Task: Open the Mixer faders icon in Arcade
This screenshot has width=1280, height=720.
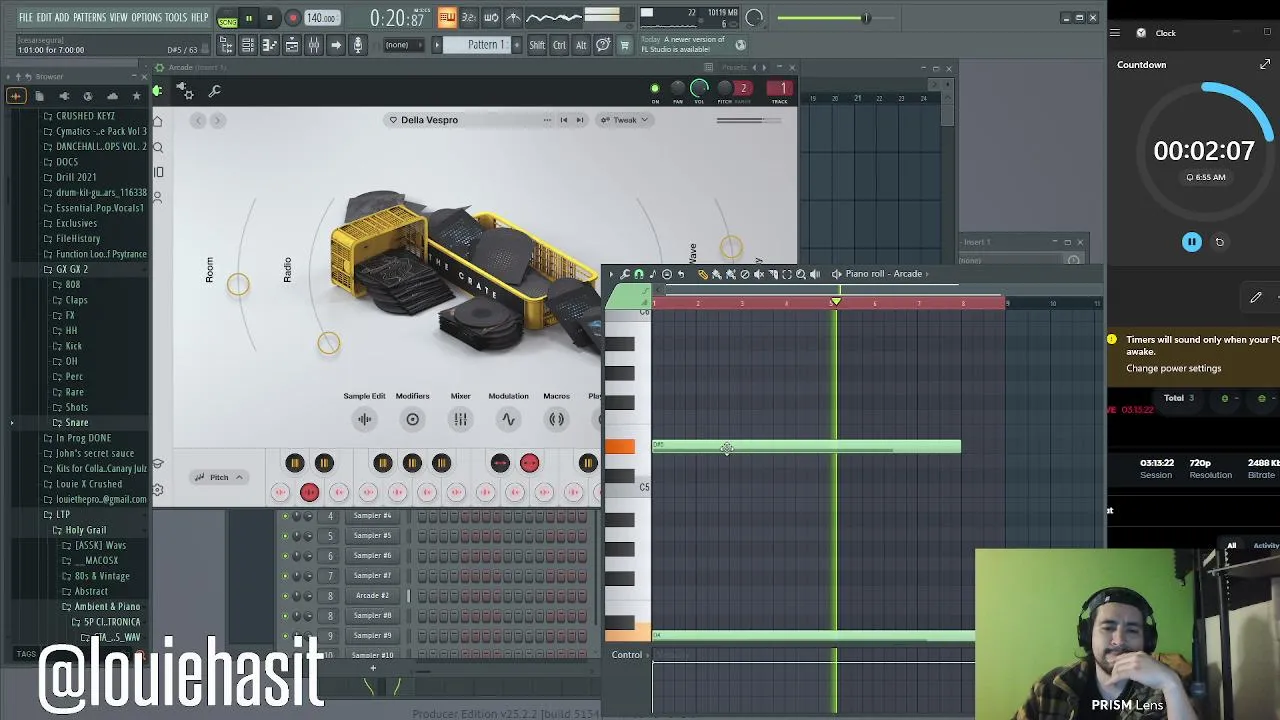Action: 460,419
